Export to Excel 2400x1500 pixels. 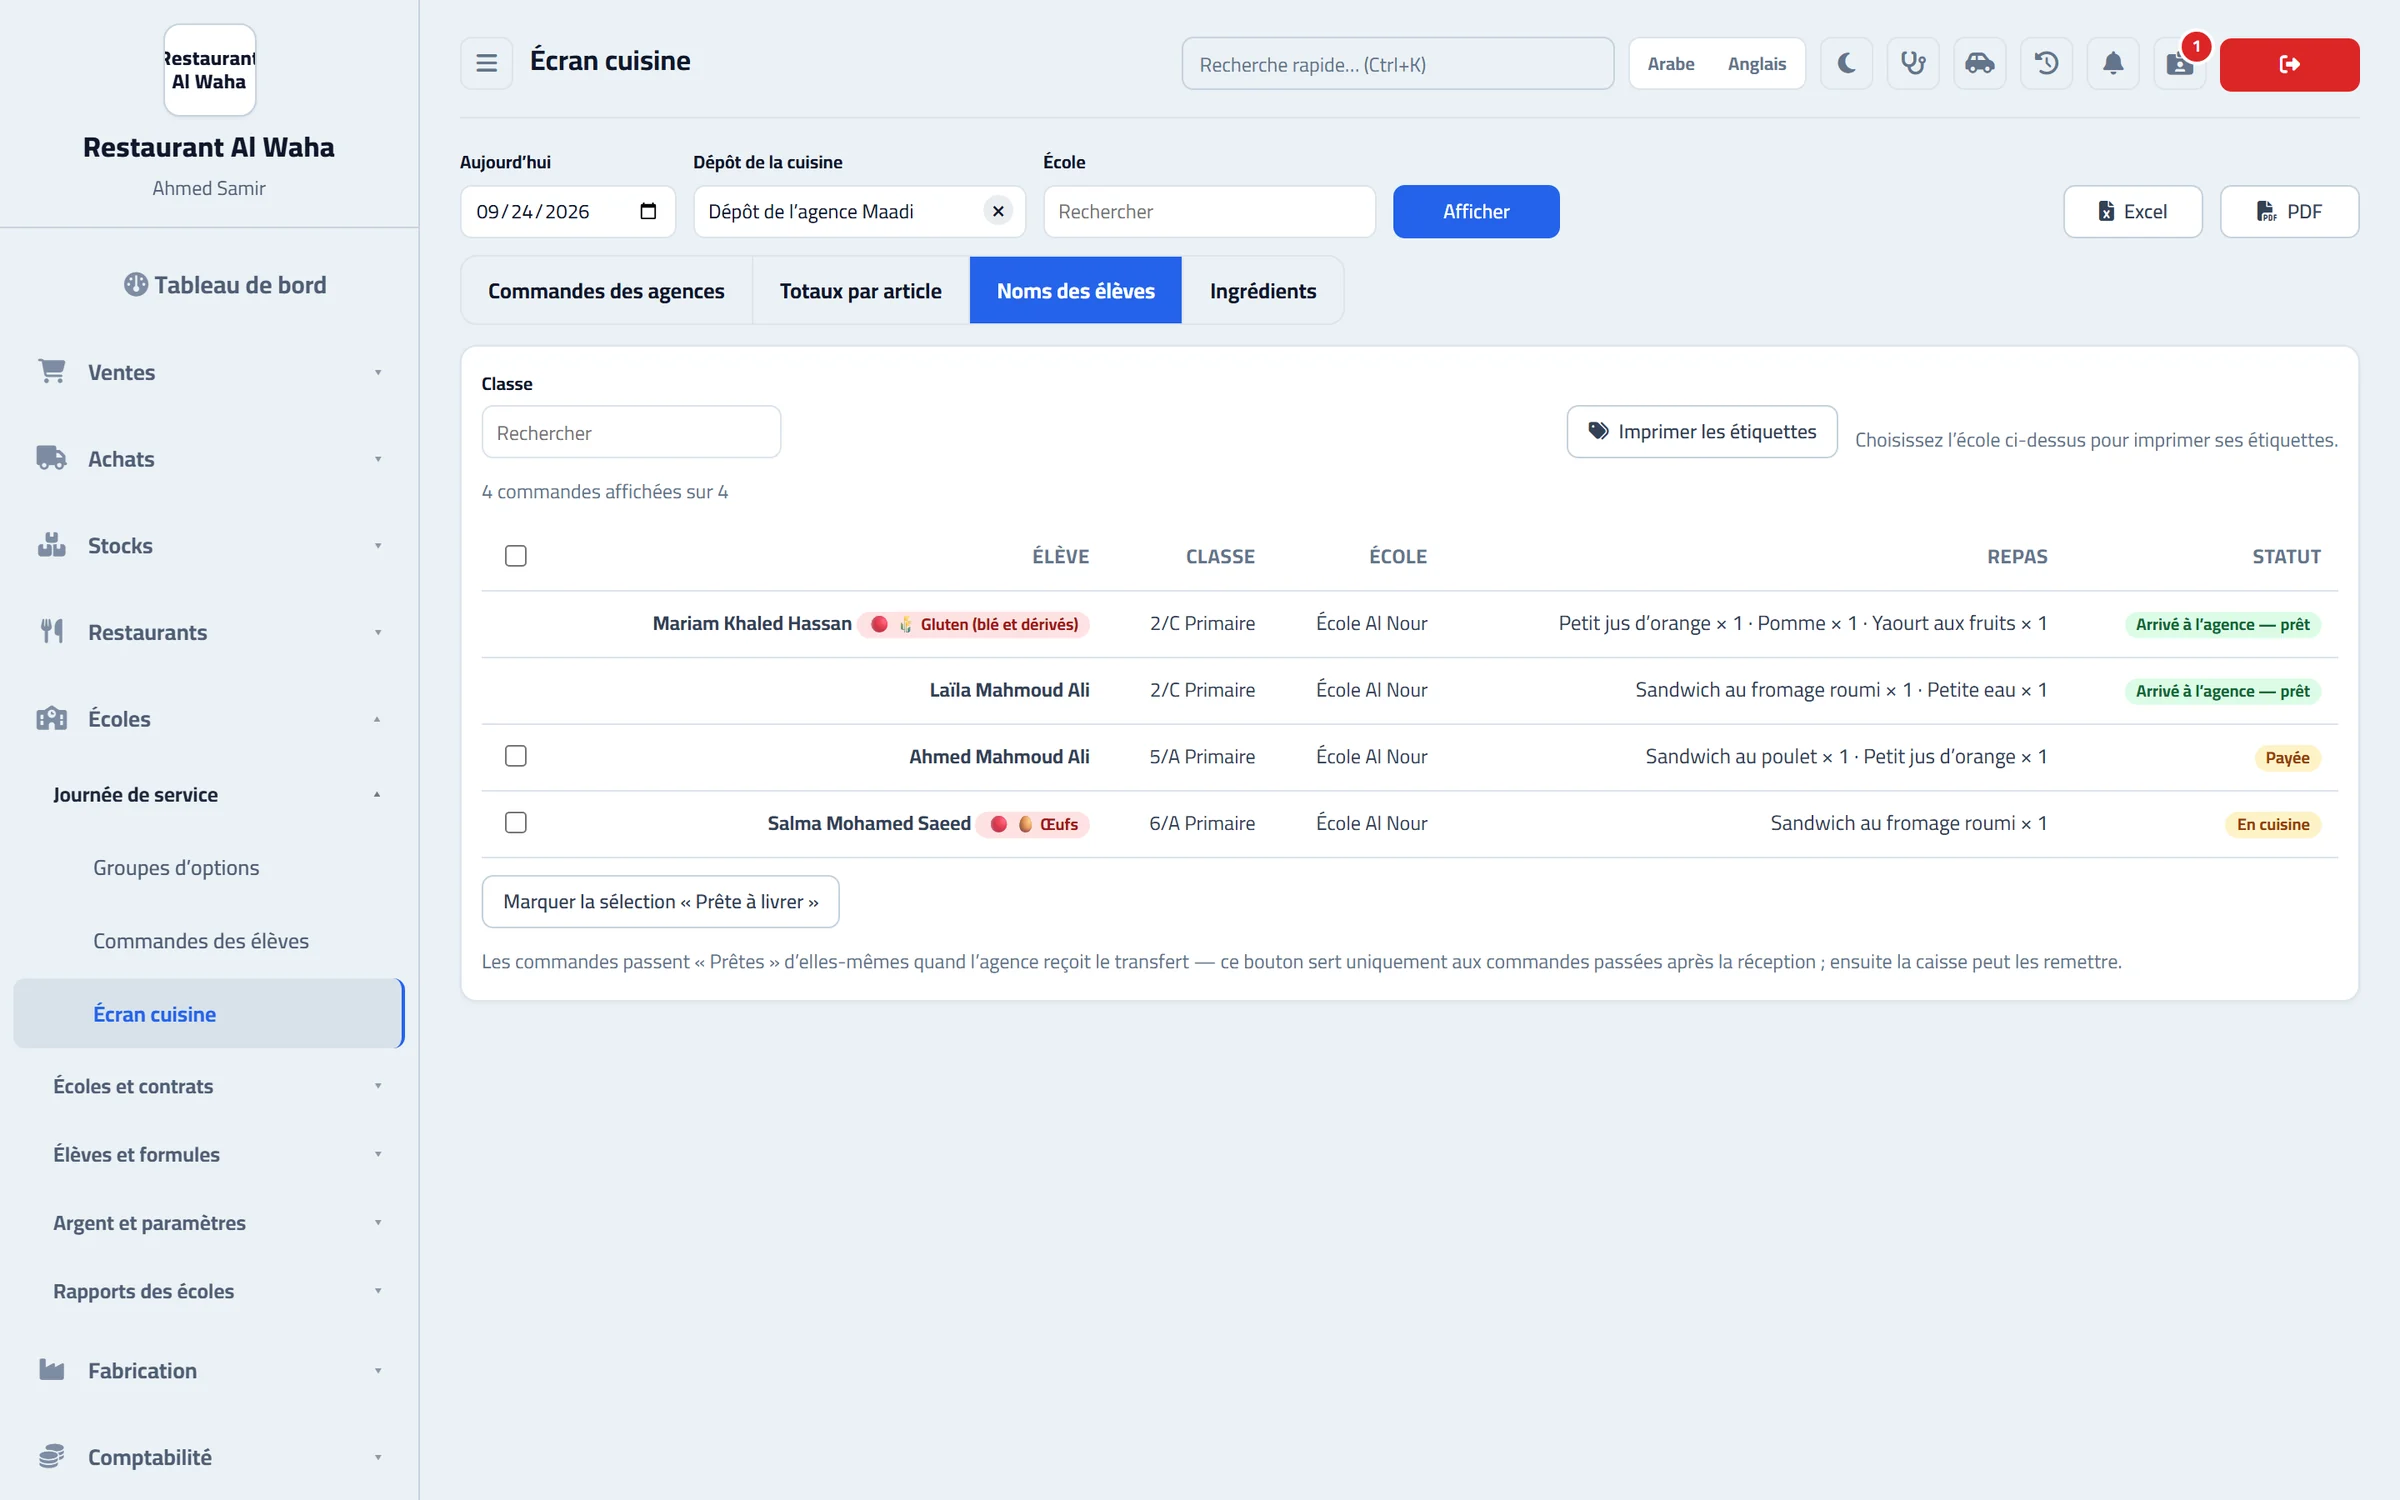point(2132,211)
